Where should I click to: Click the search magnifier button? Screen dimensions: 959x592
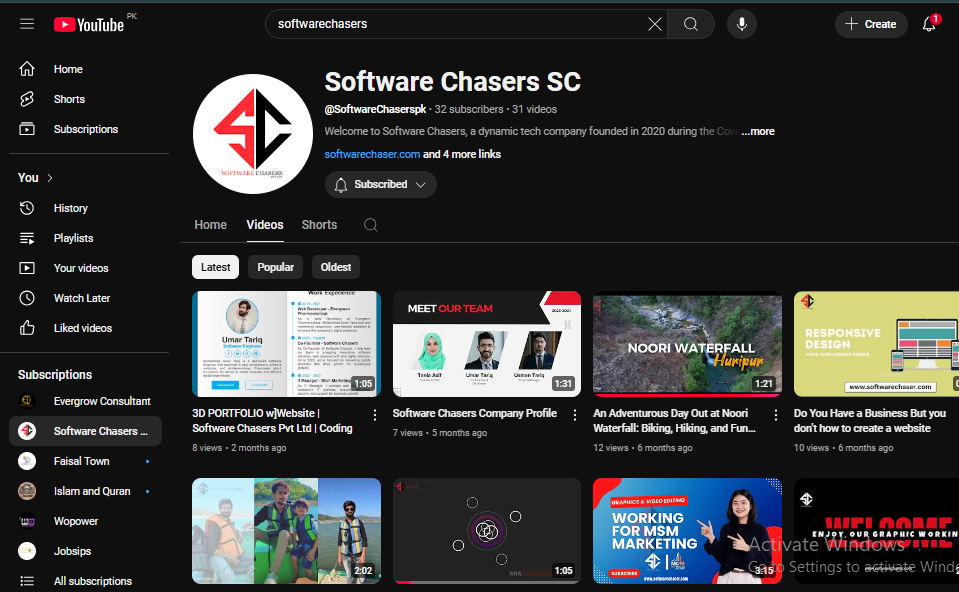(691, 24)
